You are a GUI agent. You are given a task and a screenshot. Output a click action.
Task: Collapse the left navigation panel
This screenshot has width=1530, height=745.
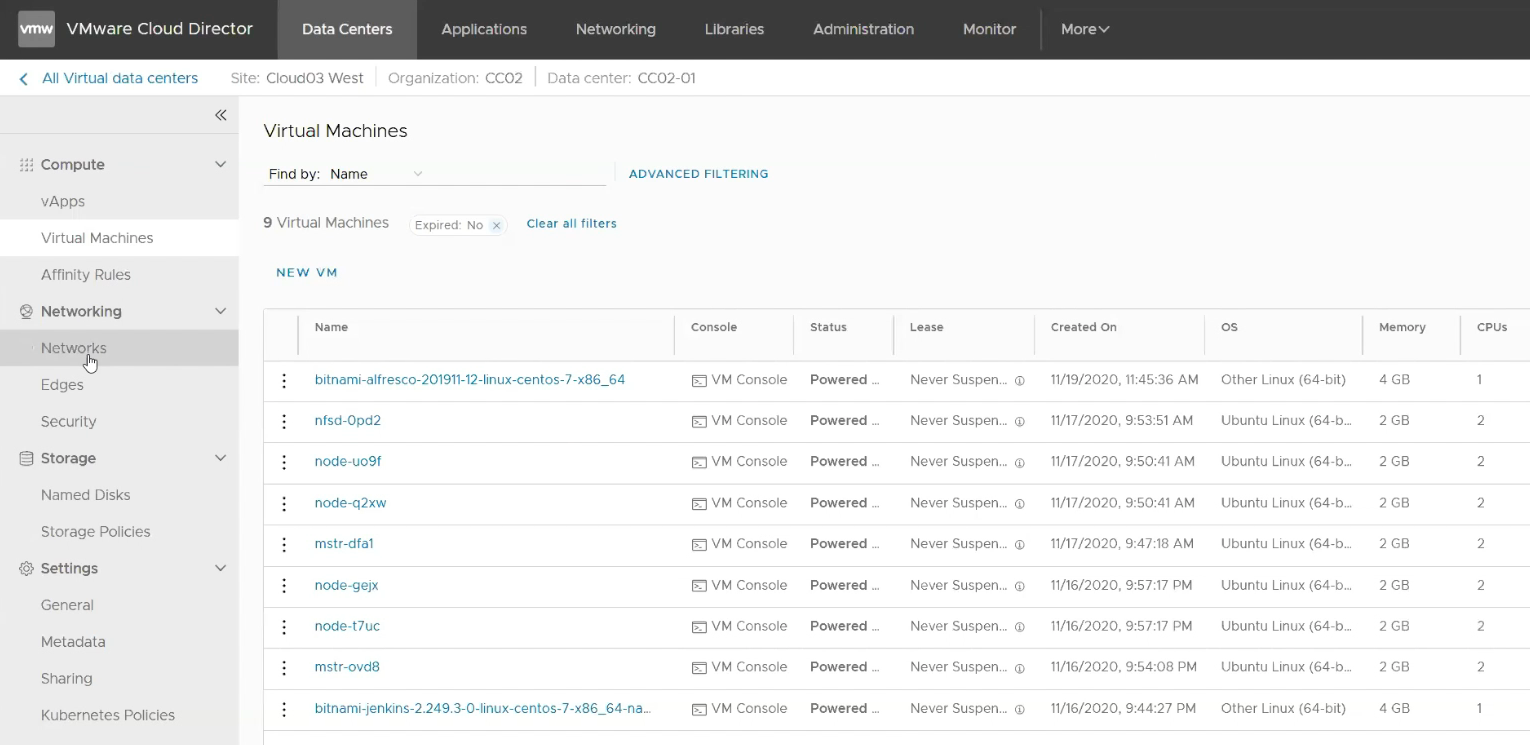click(x=220, y=115)
